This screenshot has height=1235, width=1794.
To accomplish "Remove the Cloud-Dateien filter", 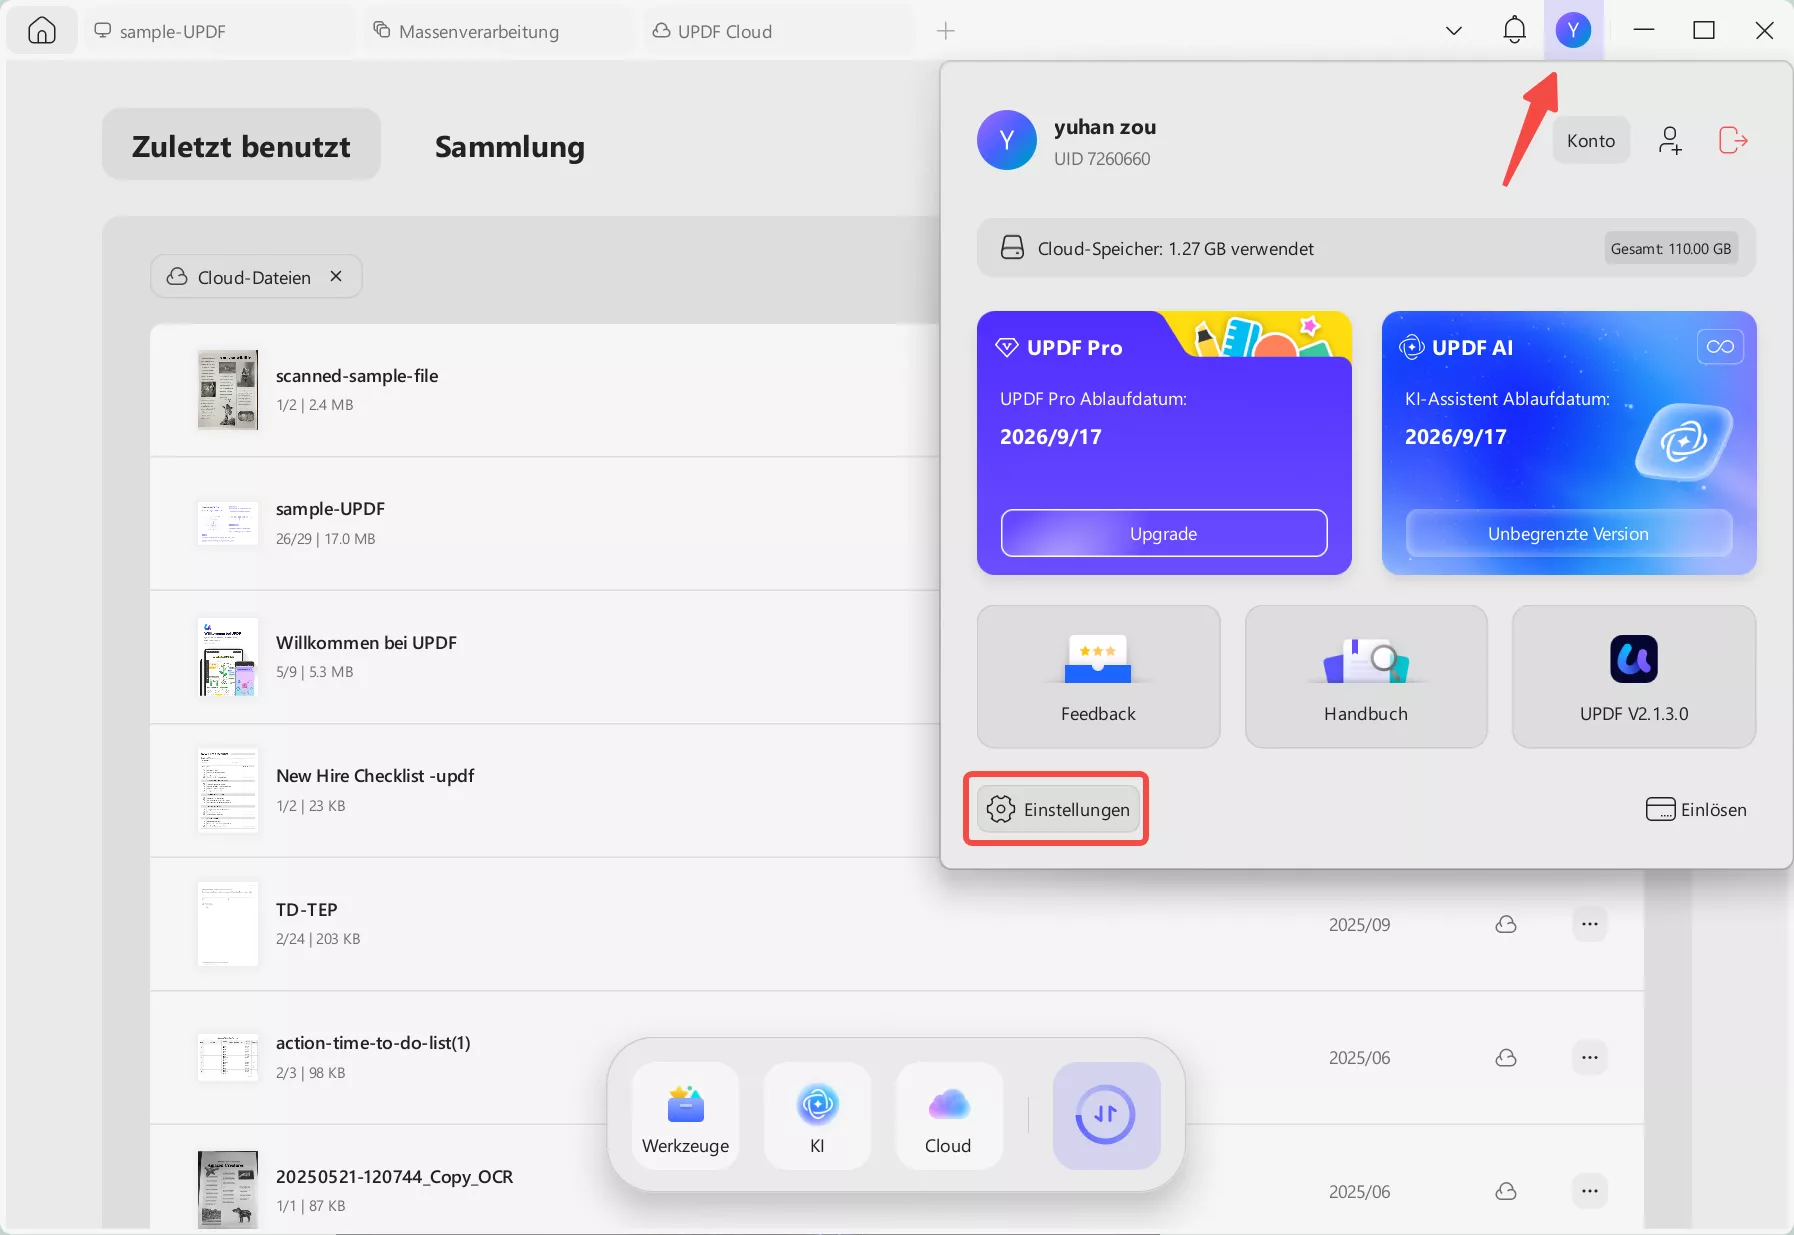I will [336, 276].
